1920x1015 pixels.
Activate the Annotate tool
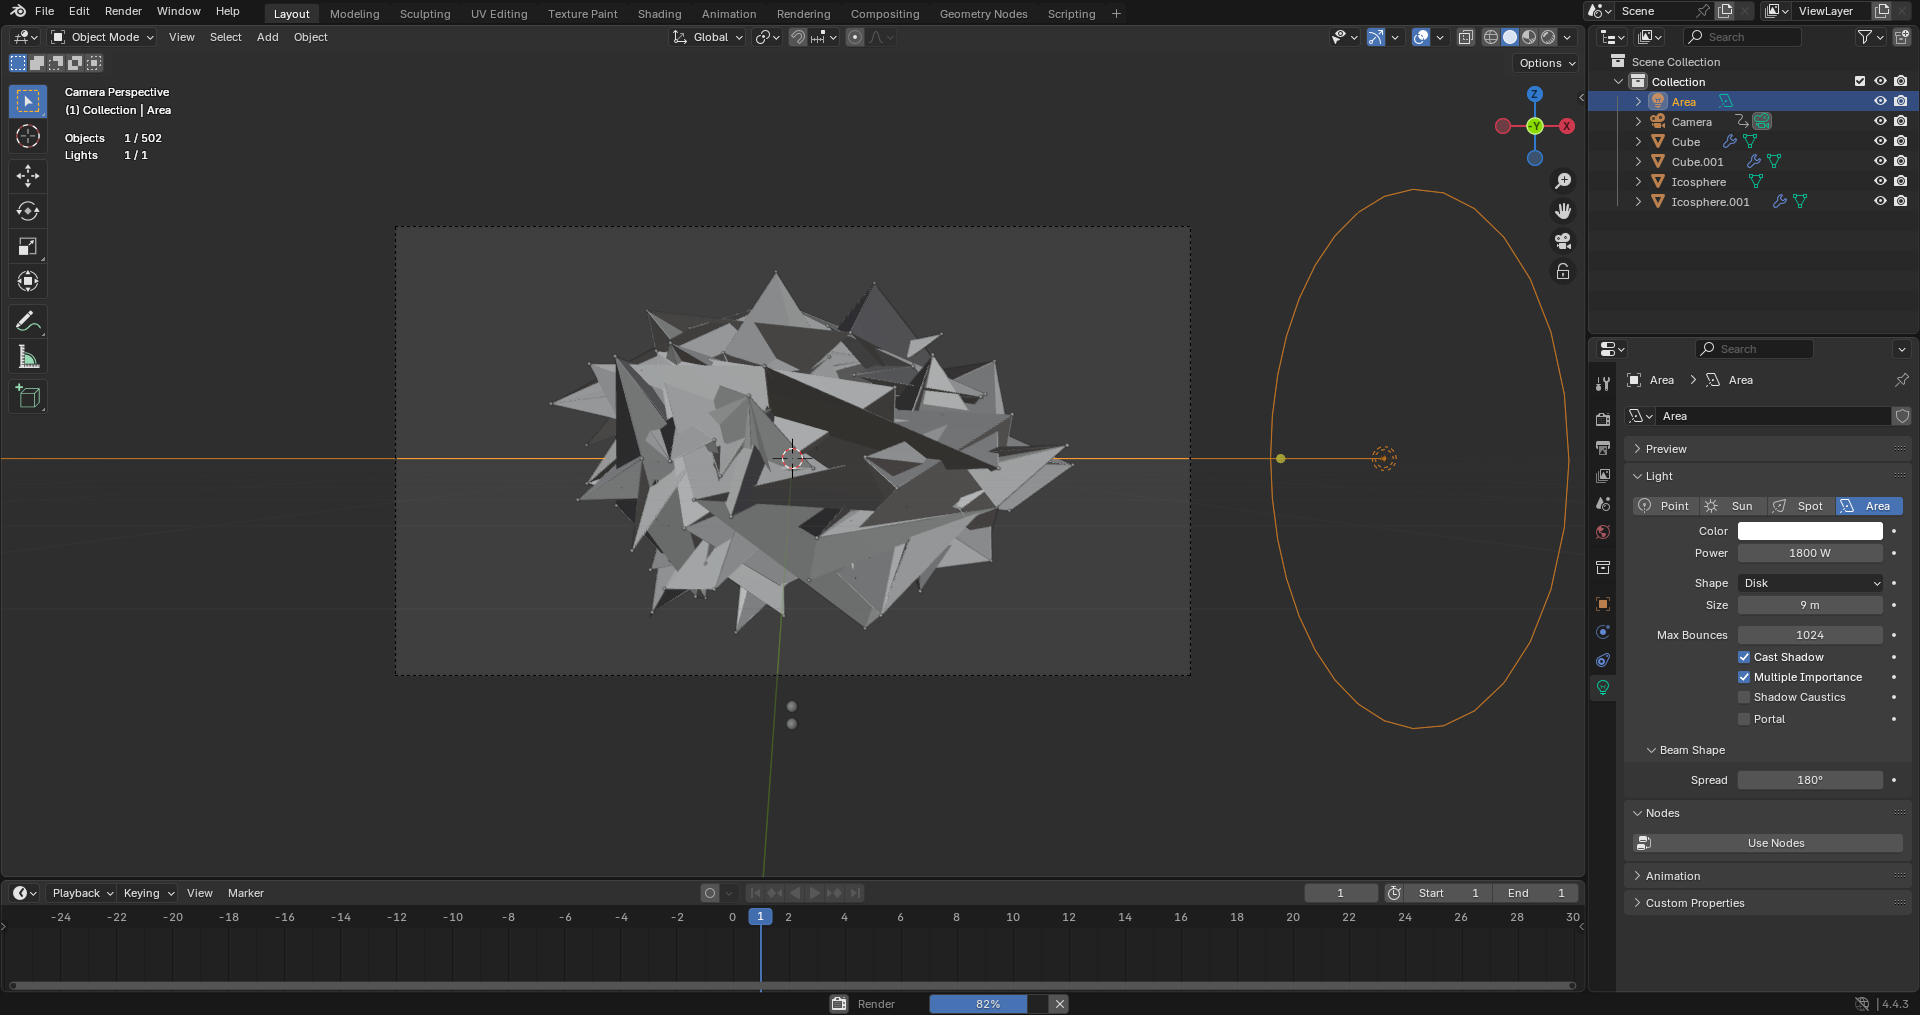pos(28,321)
